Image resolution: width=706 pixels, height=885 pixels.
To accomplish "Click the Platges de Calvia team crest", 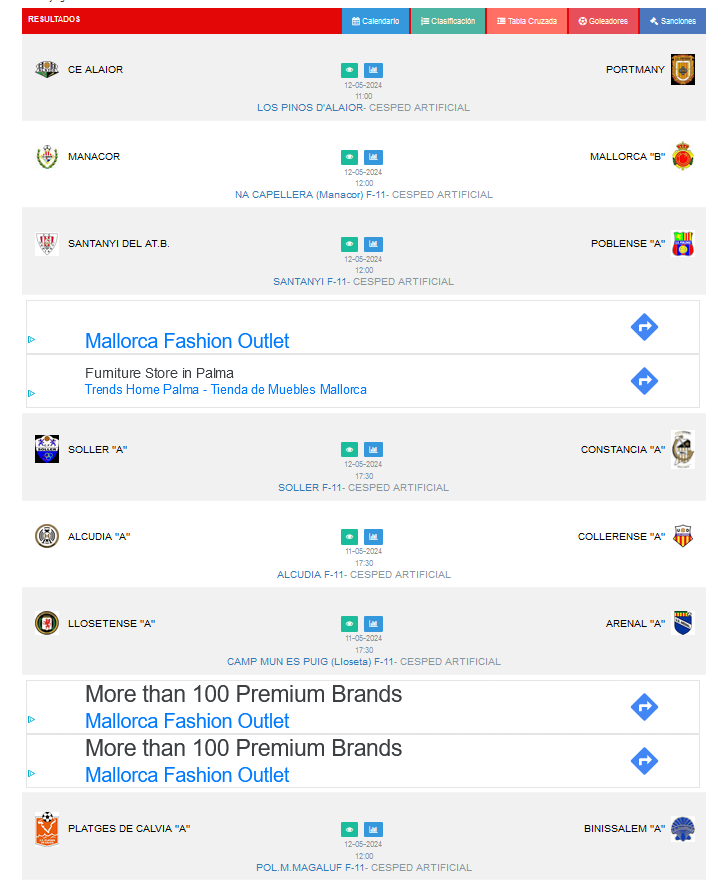I will [46, 829].
